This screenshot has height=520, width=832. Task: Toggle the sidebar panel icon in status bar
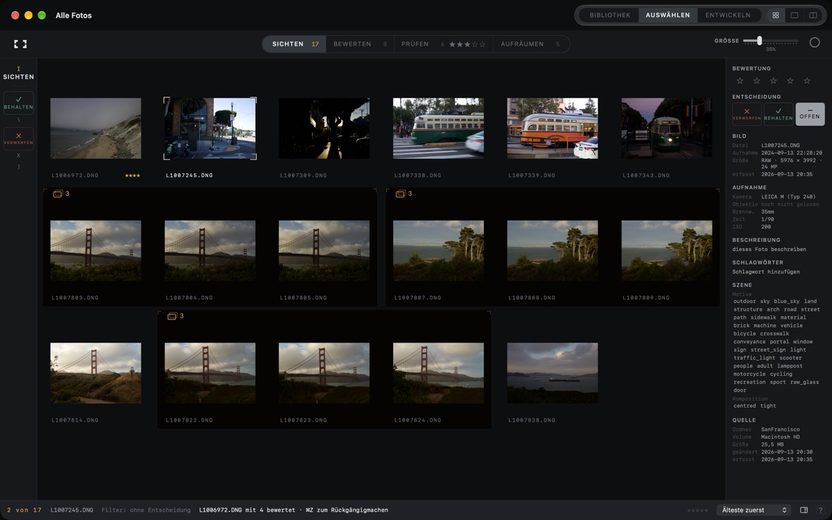pyautogui.click(x=804, y=510)
